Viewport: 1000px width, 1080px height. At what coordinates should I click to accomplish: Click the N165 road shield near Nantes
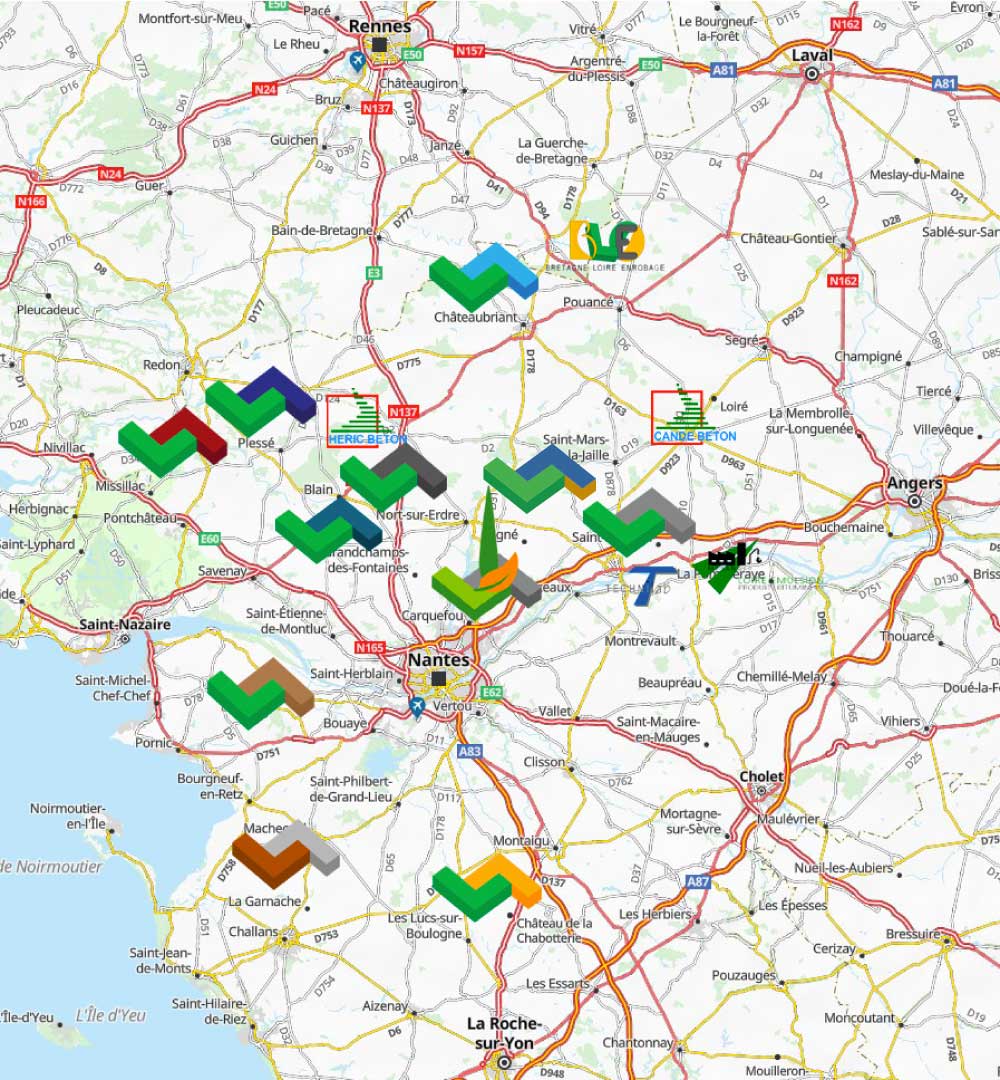tap(370, 647)
